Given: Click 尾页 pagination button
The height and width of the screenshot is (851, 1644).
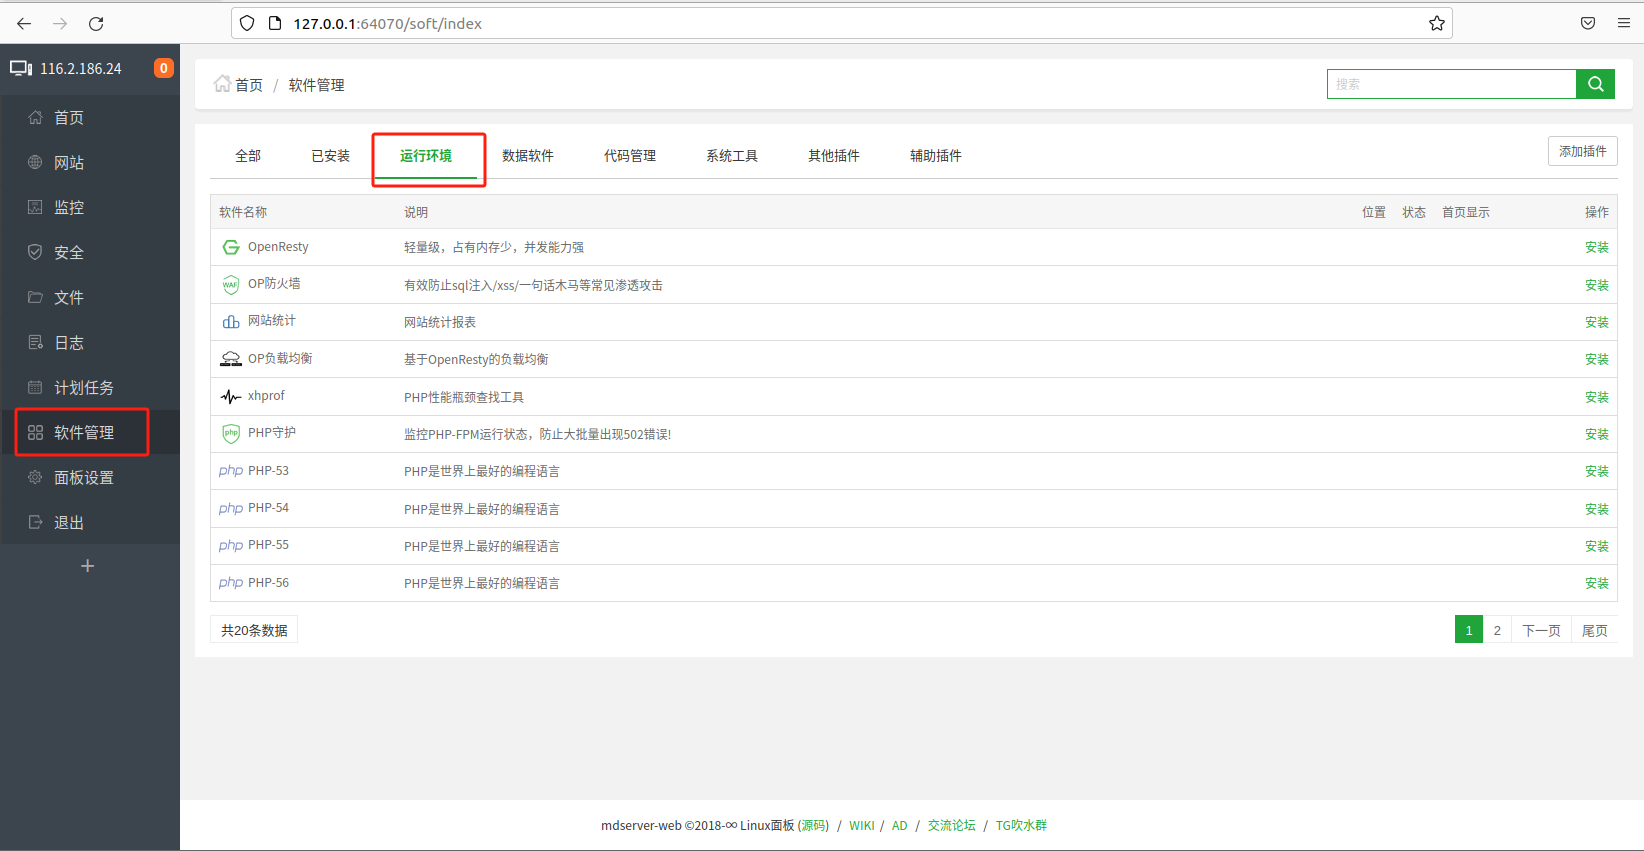Looking at the screenshot, I should pos(1595,630).
